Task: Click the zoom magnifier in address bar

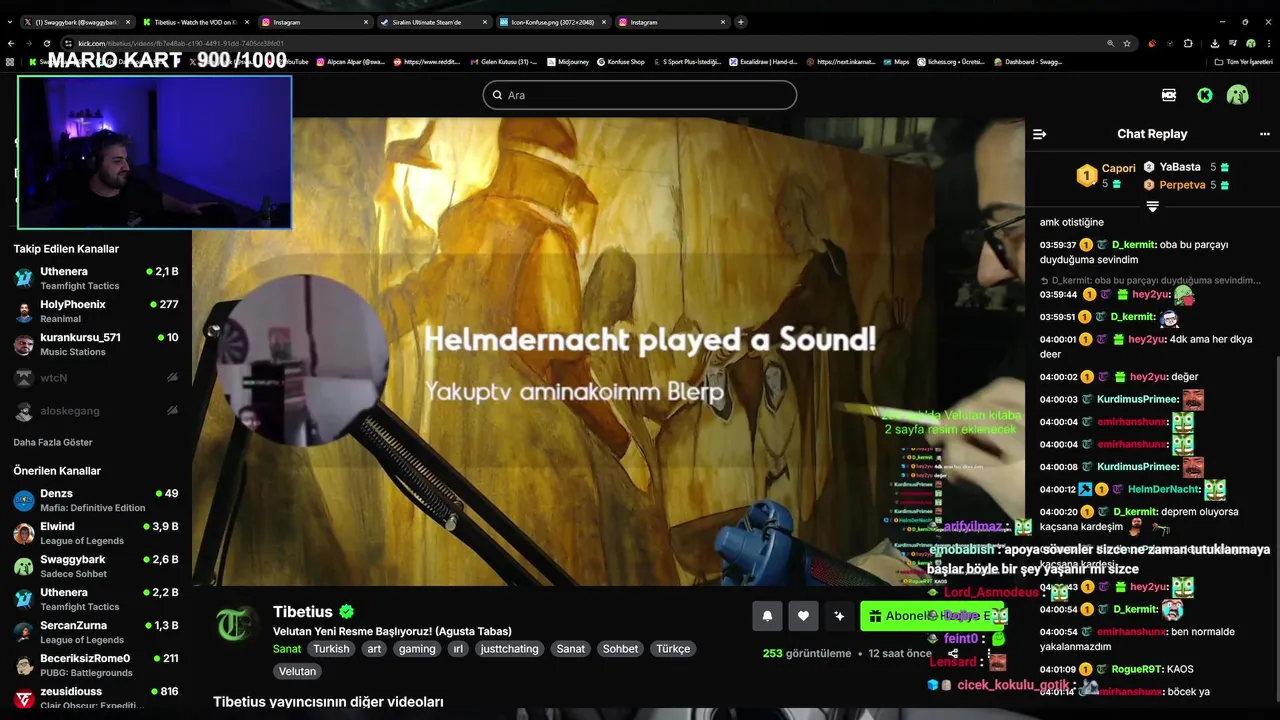Action: 1110,43
